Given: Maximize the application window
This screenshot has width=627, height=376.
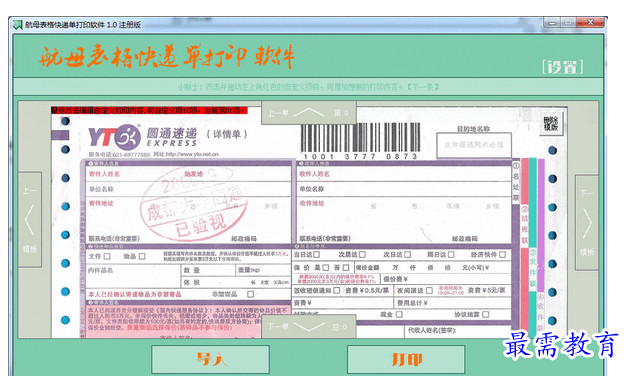Looking at the screenshot, I should tap(568, 23).
